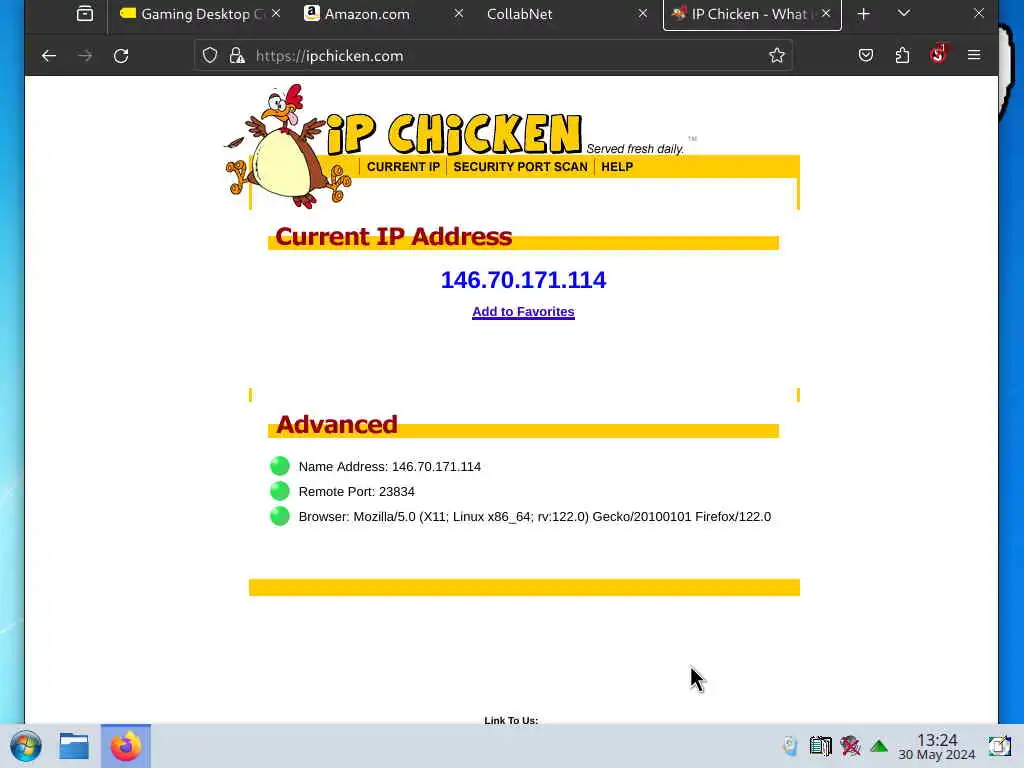Close the CollabNet tab
Image resolution: width=1024 pixels, height=768 pixels.
pos(643,14)
